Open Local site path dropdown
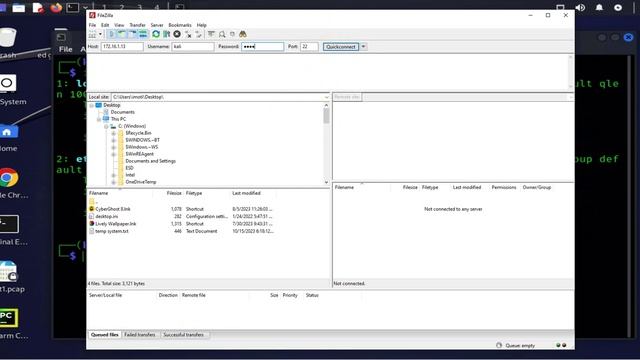The width and height of the screenshot is (640, 360). [x=326, y=97]
